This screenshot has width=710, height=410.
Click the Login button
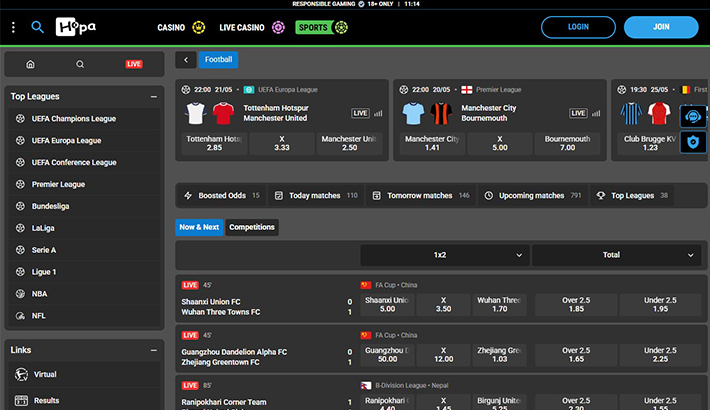(578, 27)
